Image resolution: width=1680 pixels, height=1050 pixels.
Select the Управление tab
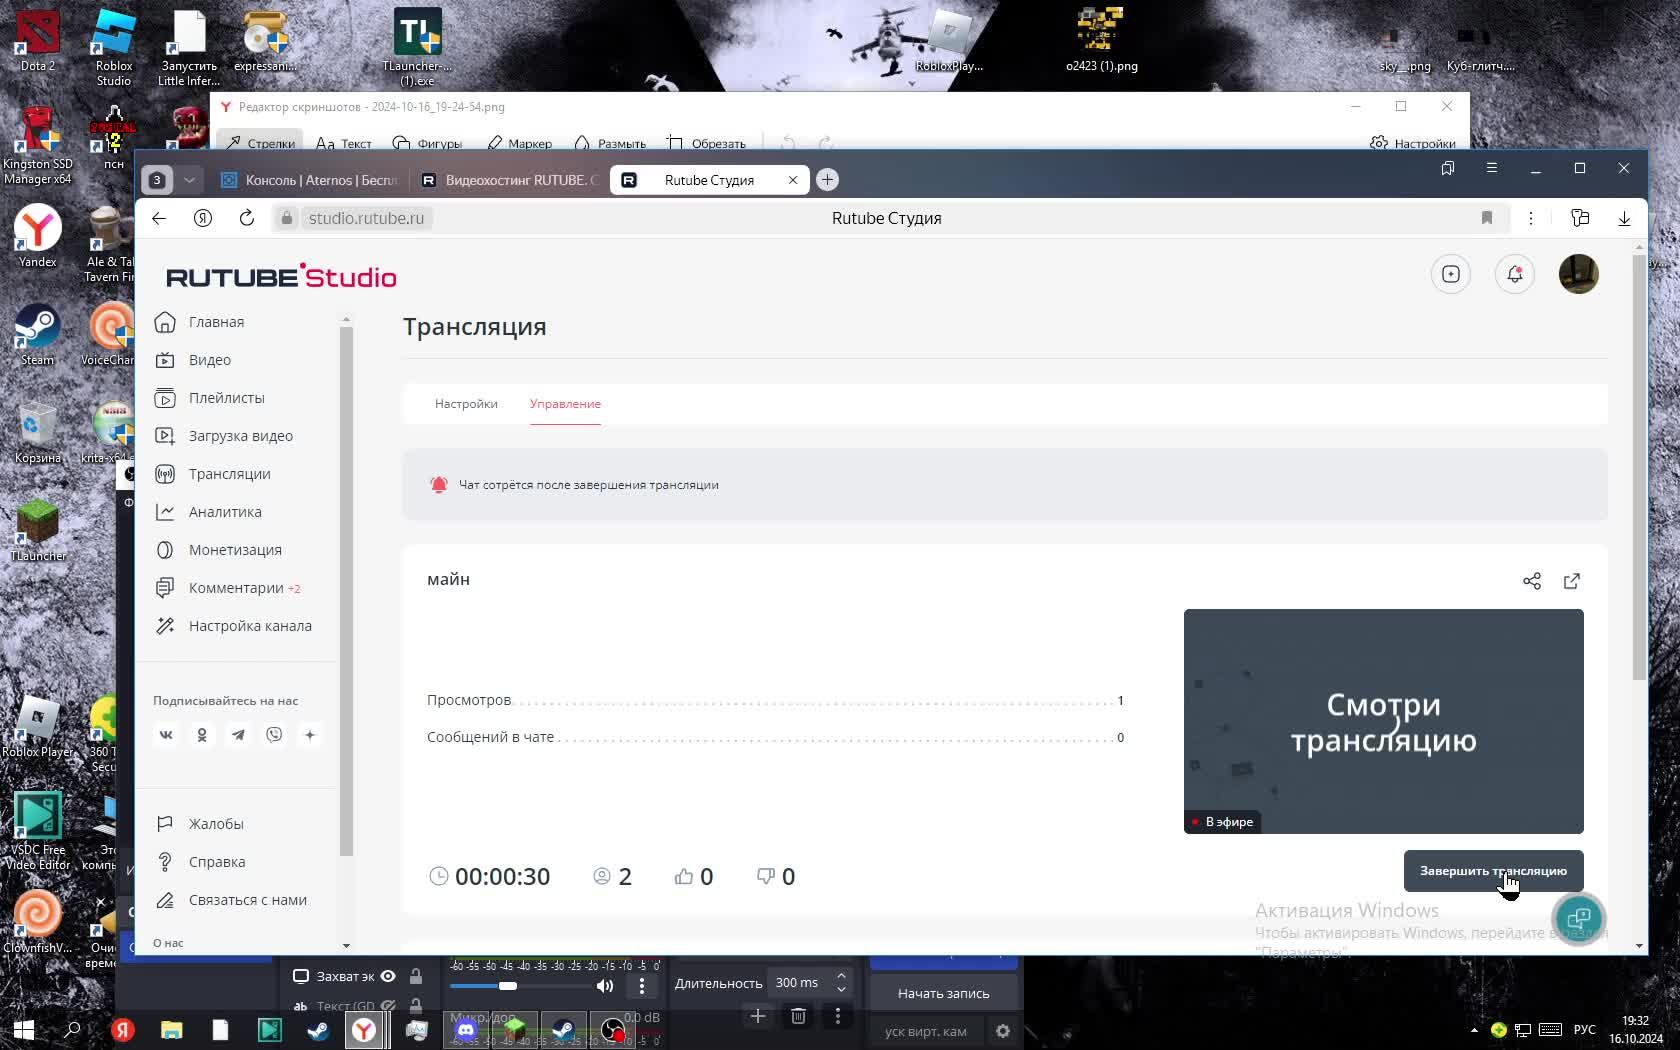(565, 404)
